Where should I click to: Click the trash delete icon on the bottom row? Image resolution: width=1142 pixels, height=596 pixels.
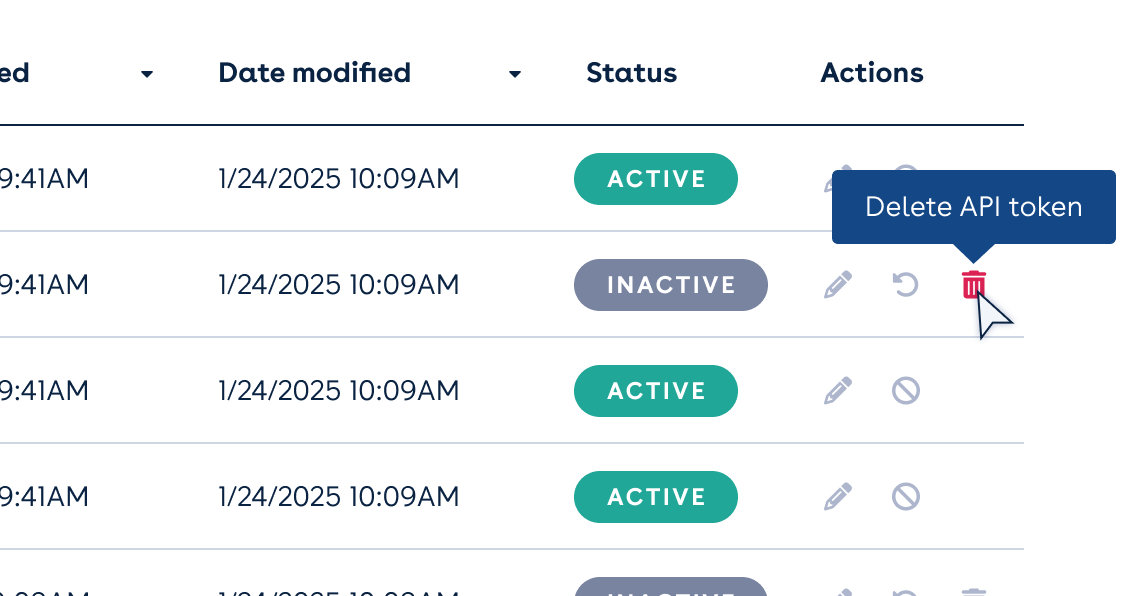coord(973,590)
